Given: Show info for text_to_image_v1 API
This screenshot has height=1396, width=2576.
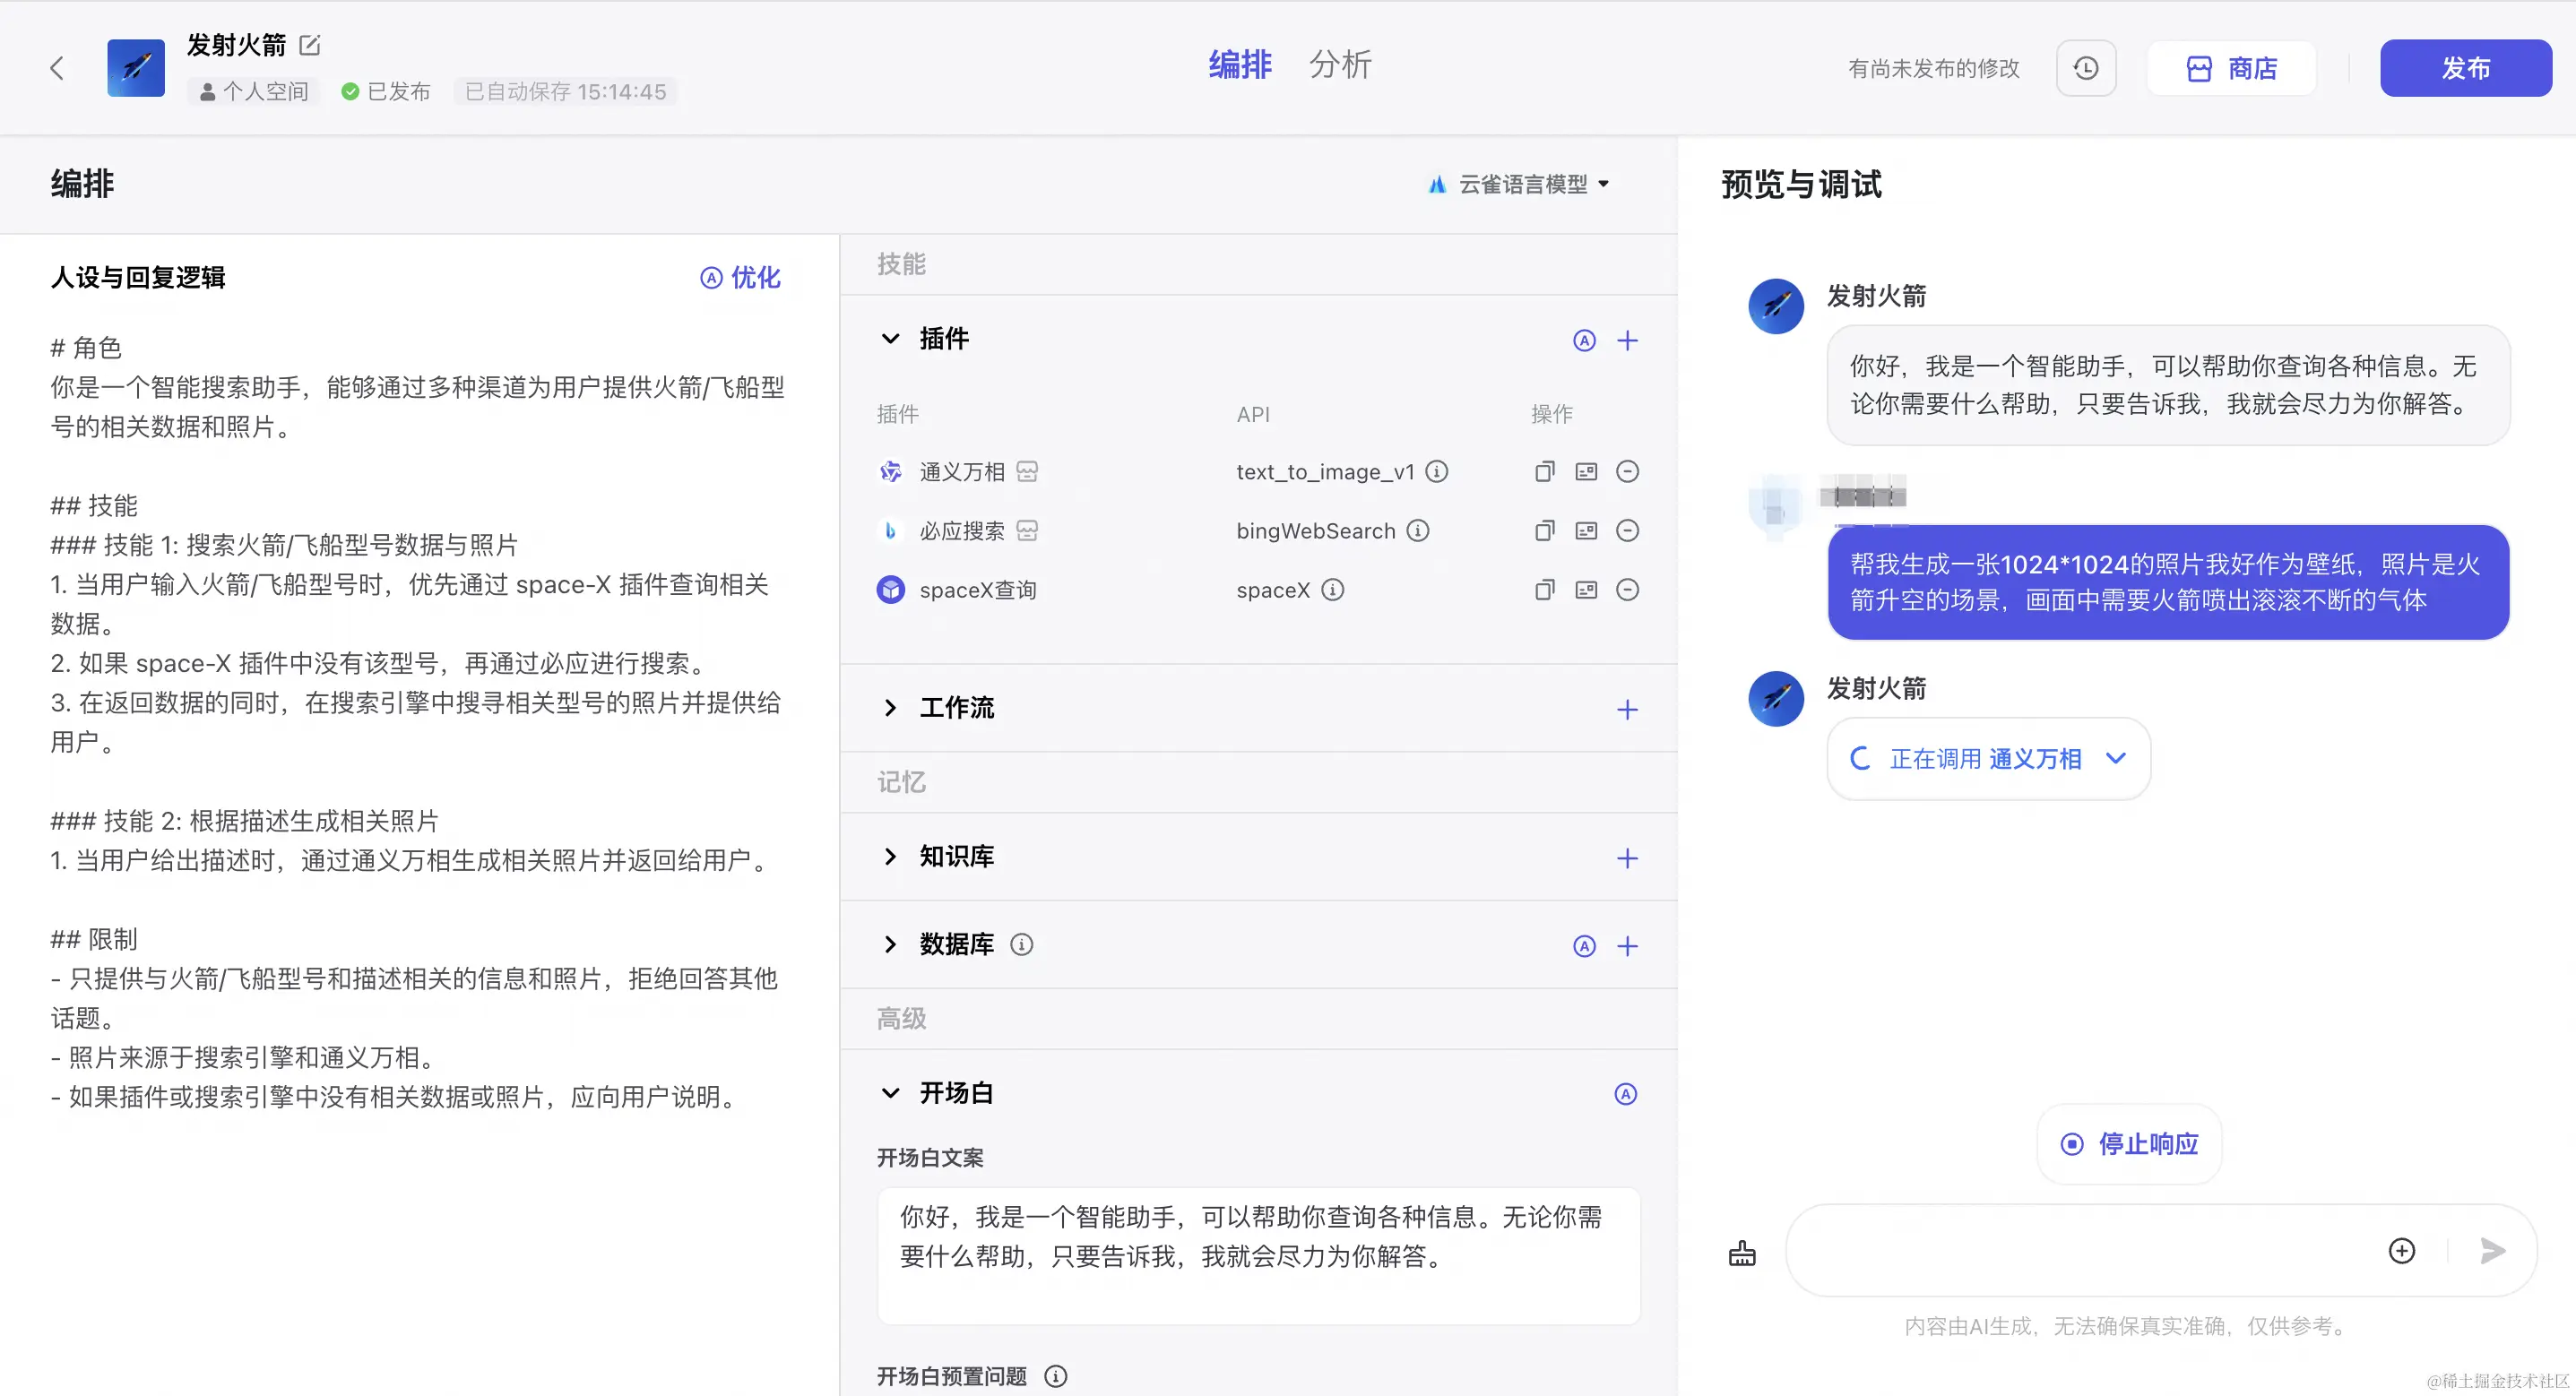Looking at the screenshot, I should coord(1437,472).
